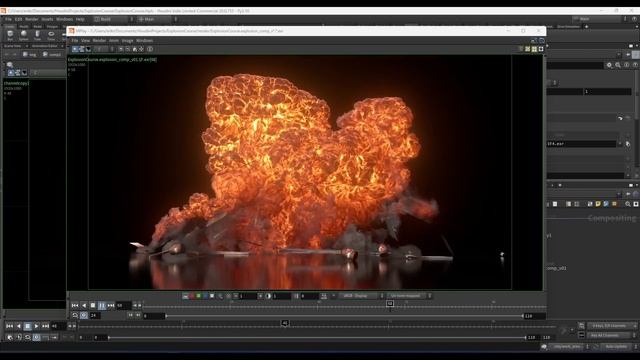The width and height of the screenshot is (640, 360).
Task: Click Houdini global frame range slider
Action: (x=317, y=338)
